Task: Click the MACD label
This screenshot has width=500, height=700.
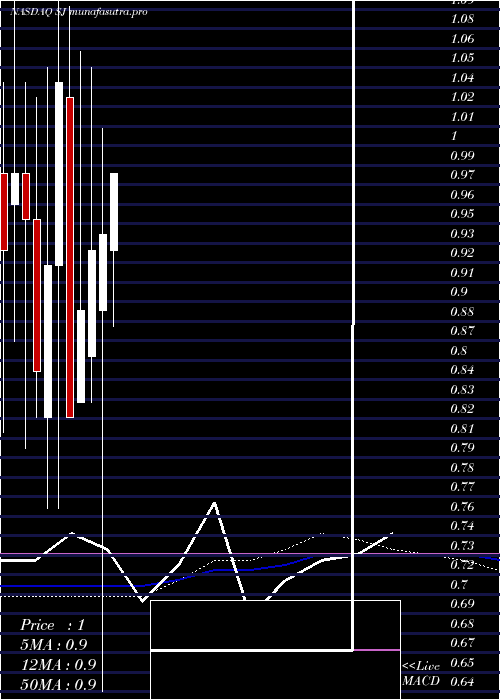Action: click(x=421, y=681)
